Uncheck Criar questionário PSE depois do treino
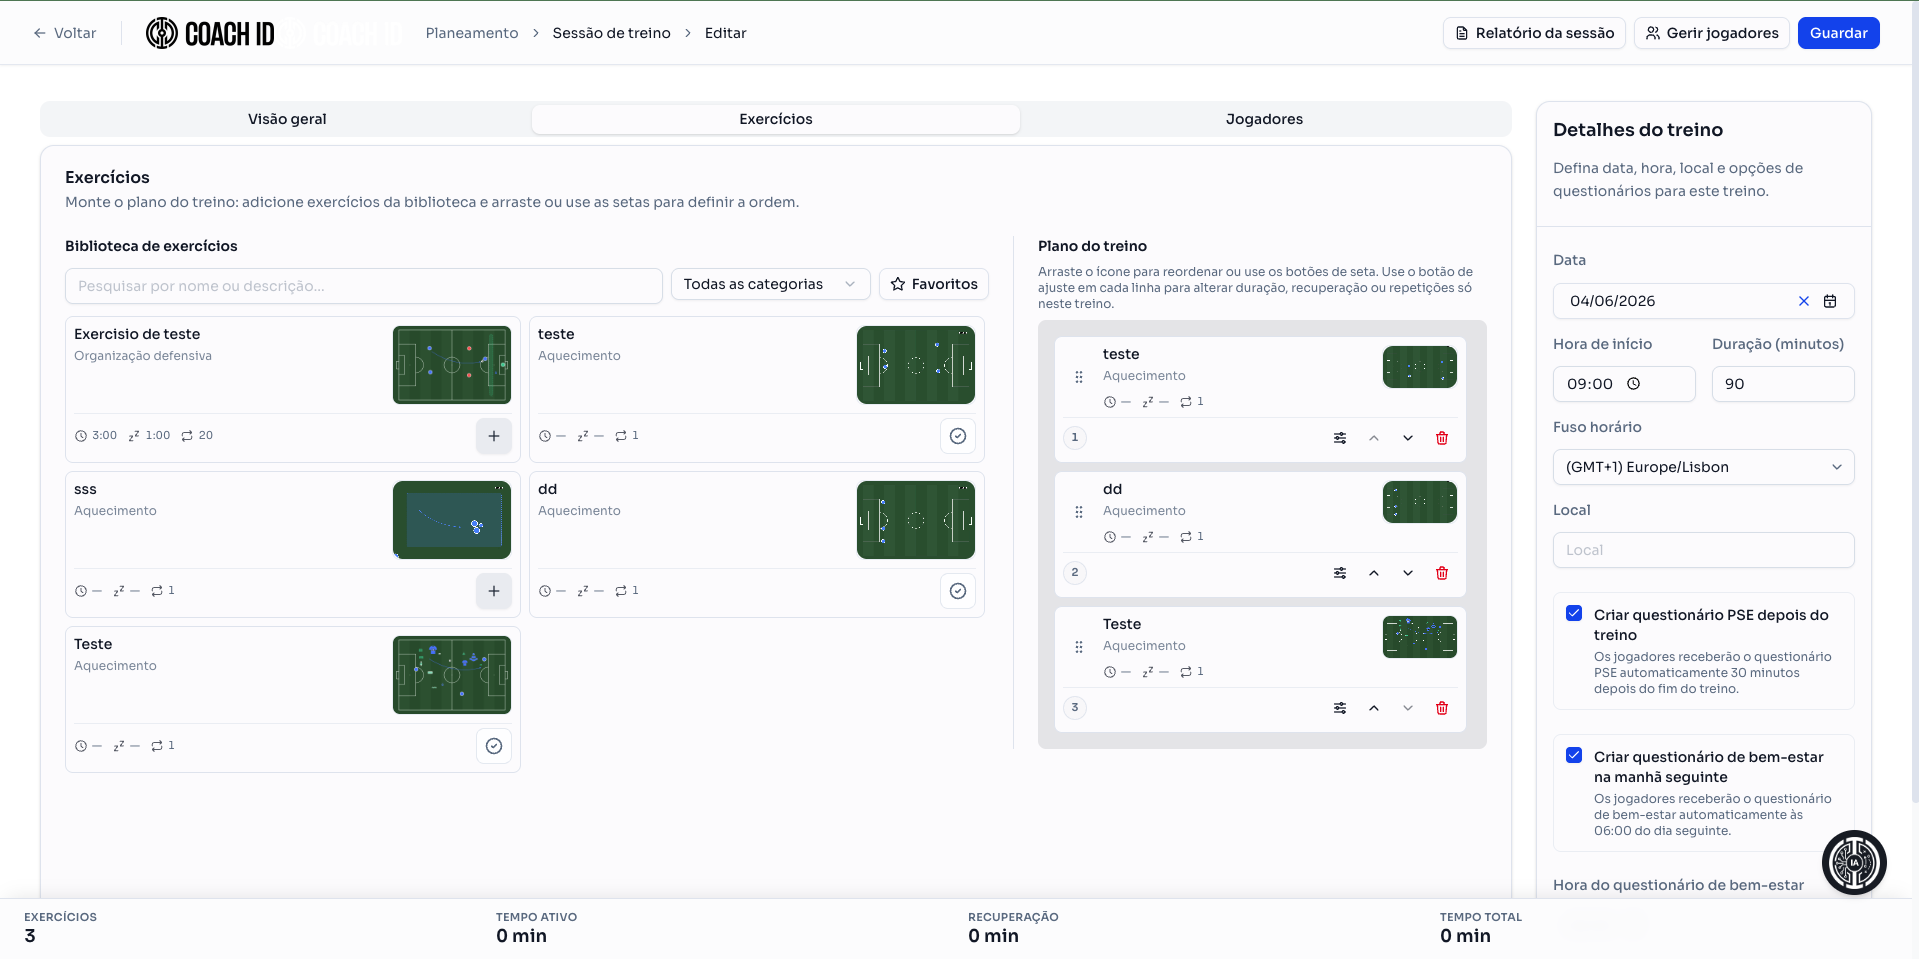Image resolution: width=1919 pixels, height=959 pixels. tap(1574, 613)
